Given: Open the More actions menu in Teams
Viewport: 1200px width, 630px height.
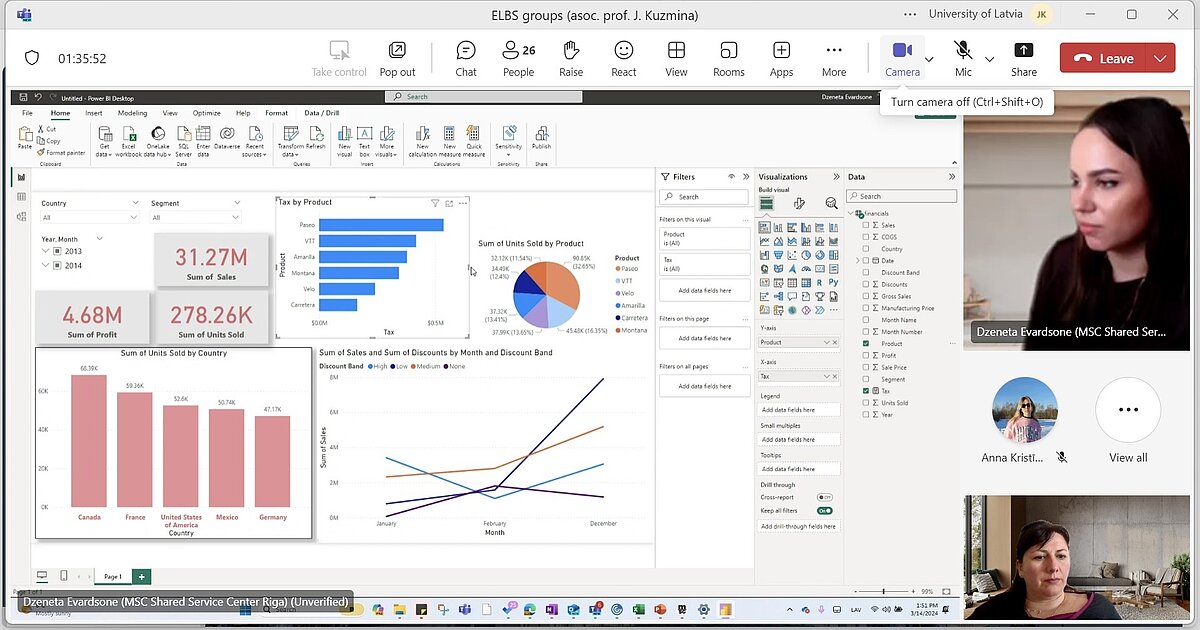Looking at the screenshot, I should click(x=834, y=58).
